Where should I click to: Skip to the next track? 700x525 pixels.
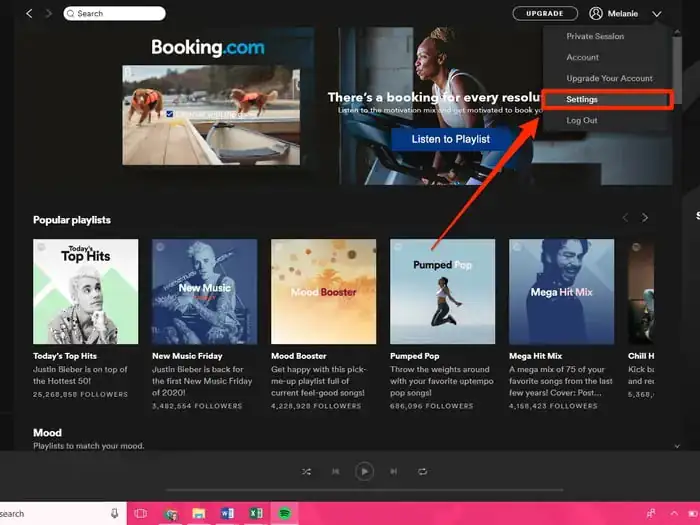pos(394,471)
